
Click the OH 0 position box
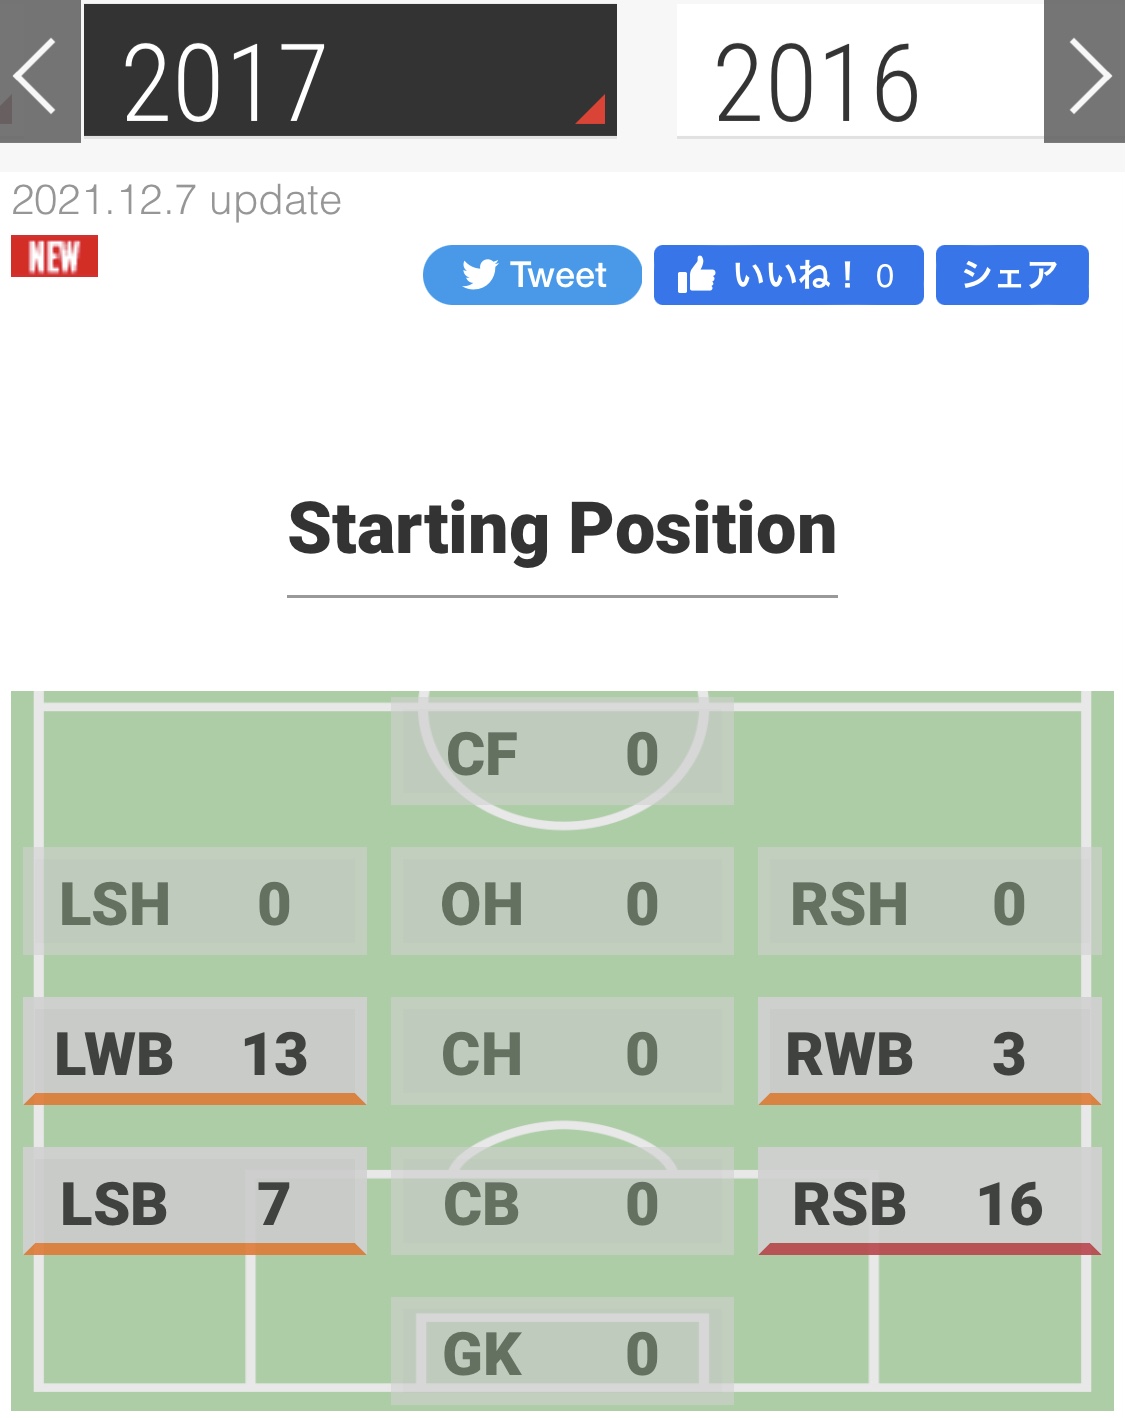(x=562, y=902)
